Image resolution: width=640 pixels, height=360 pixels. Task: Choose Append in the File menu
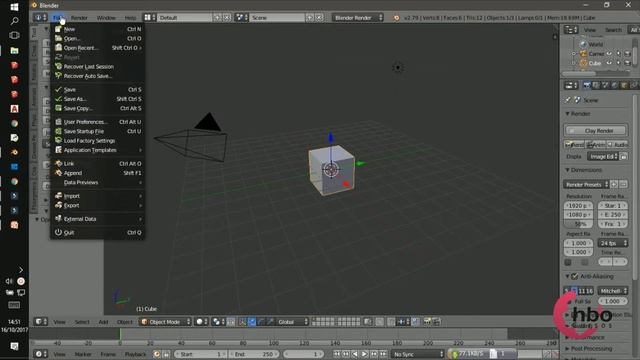[x=98, y=173]
